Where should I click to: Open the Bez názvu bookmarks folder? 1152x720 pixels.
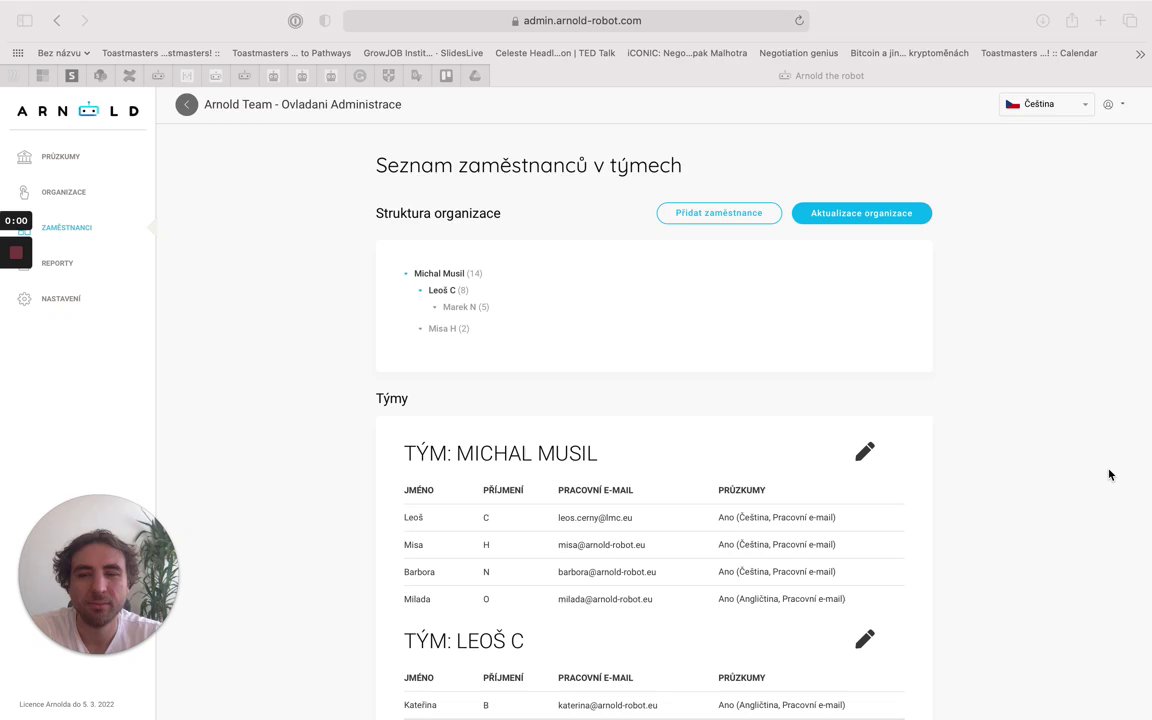63,53
